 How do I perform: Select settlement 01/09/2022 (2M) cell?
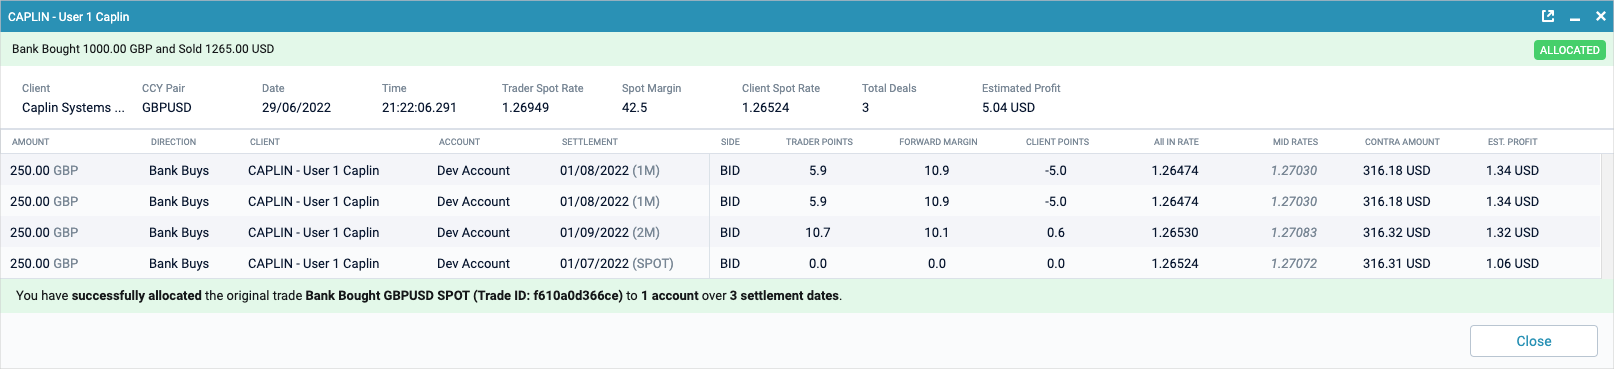(x=610, y=232)
